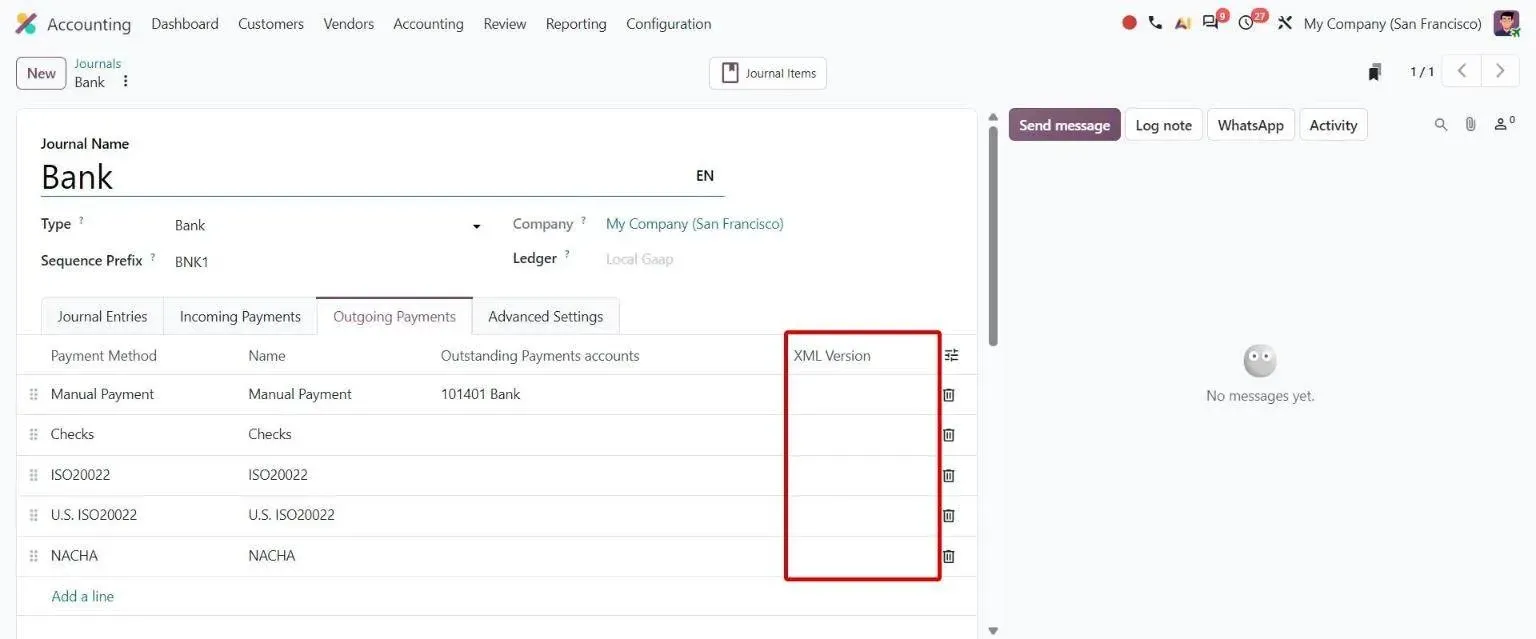Click Add a line link
The image size is (1536, 639).
point(82,596)
